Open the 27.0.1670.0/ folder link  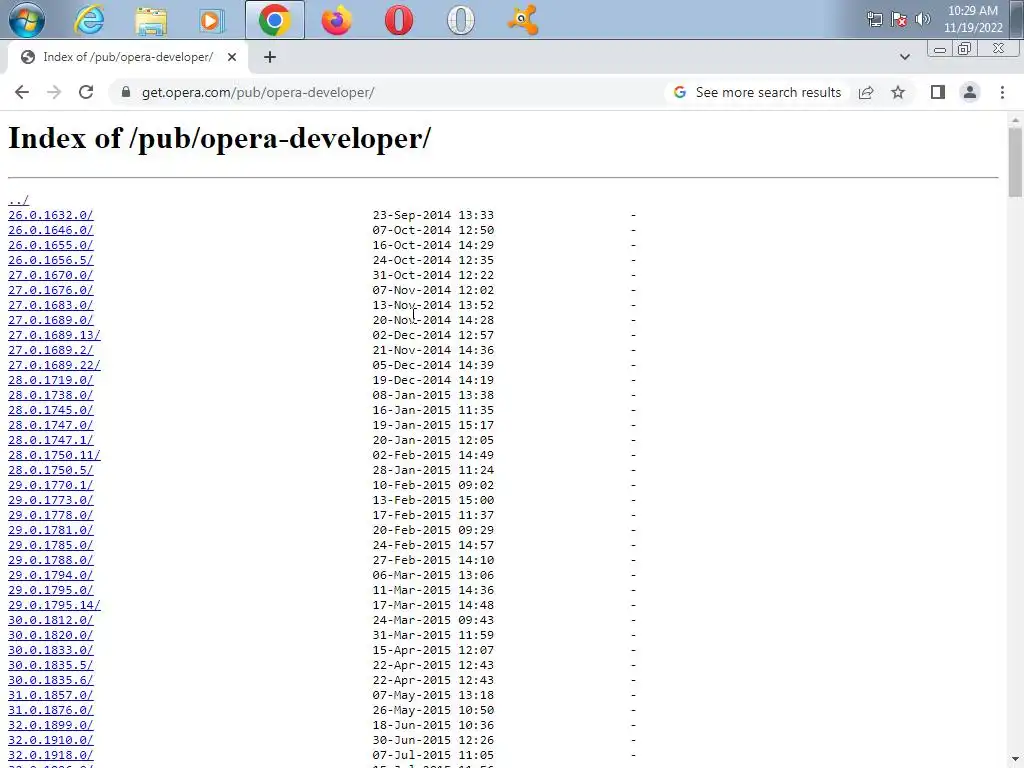[x=50, y=275]
